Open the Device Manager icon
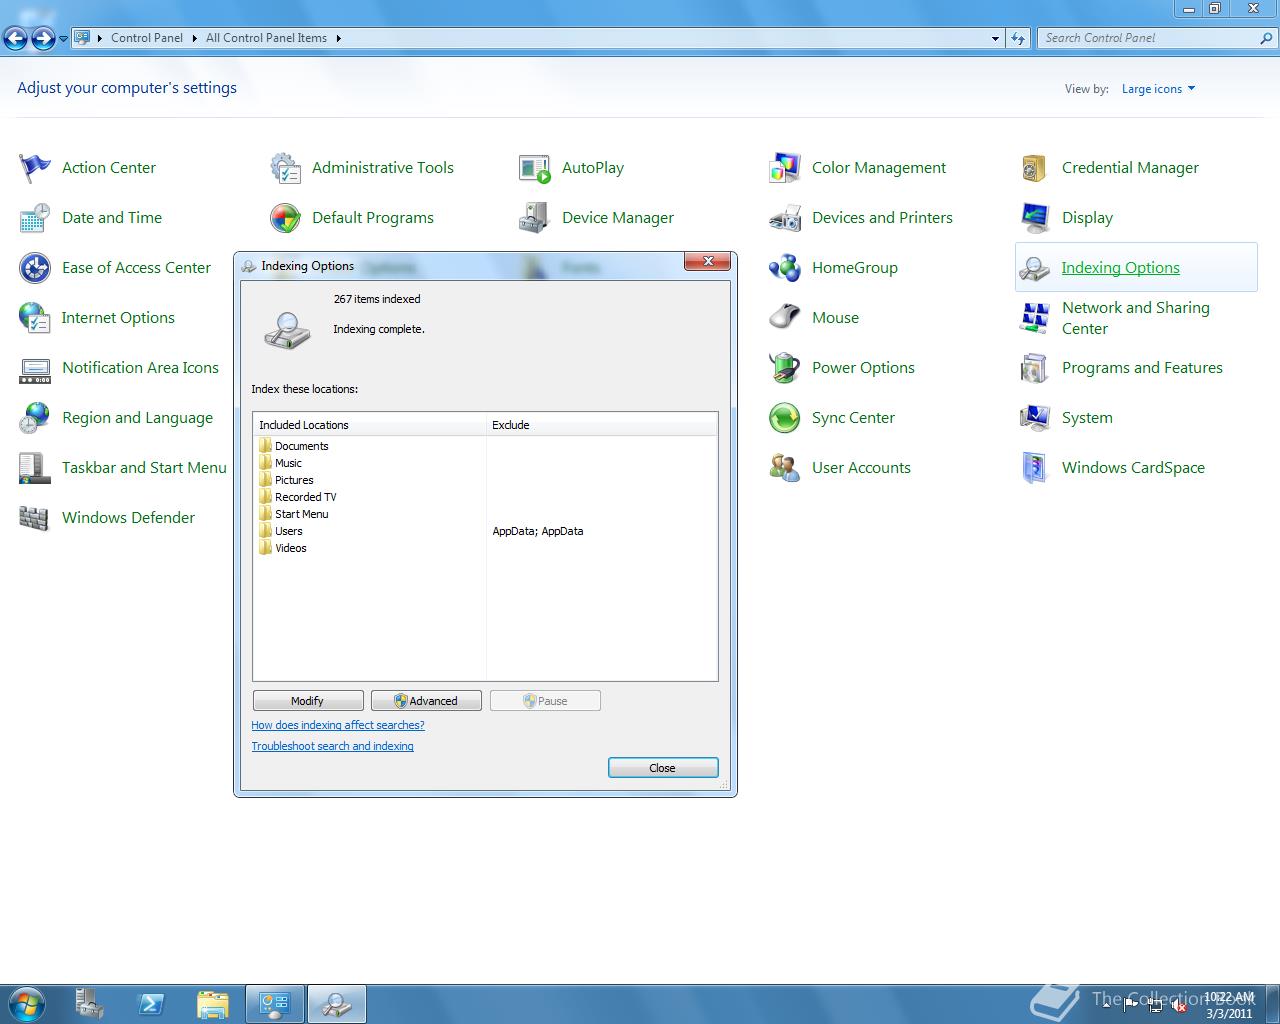The image size is (1280, 1024). pyautogui.click(x=535, y=218)
